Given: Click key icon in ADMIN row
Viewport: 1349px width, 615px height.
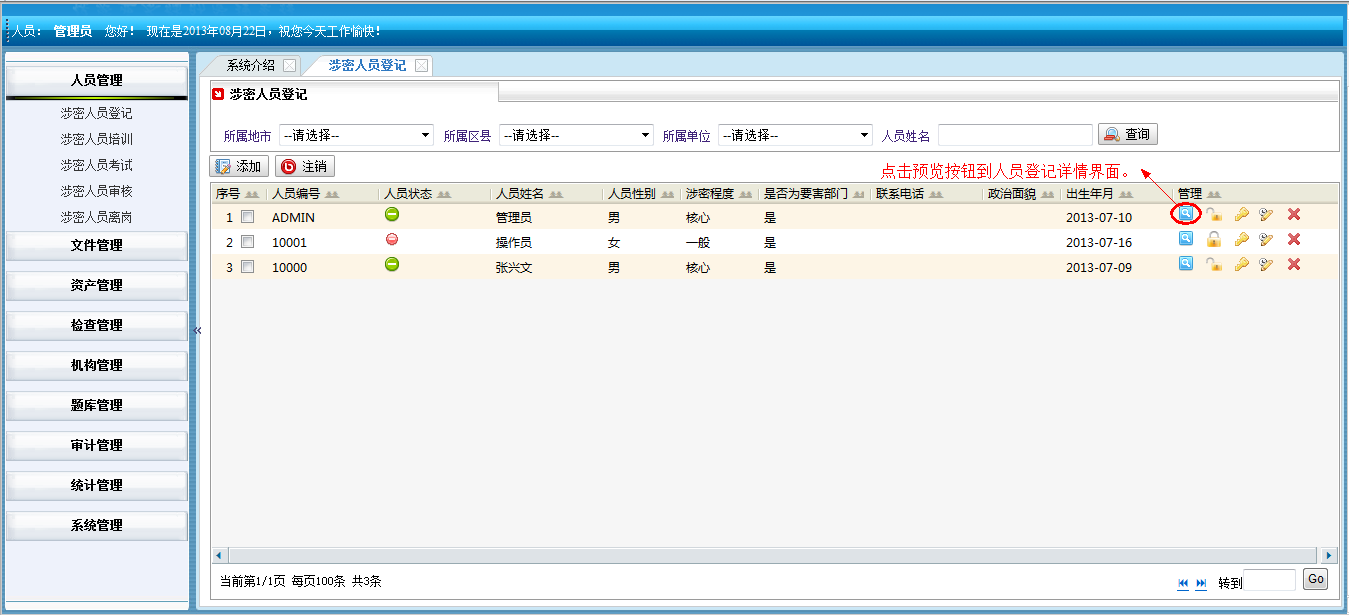Looking at the screenshot, I should click(x=1241, y=213).
